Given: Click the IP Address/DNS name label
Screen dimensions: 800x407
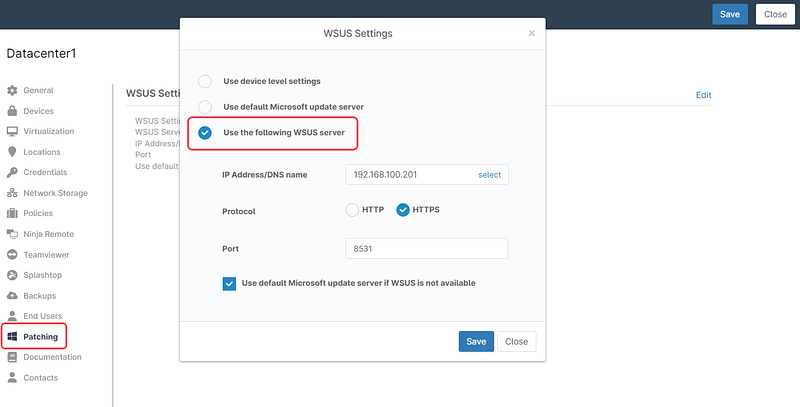Looking at the screenshot, I should 265,175.
